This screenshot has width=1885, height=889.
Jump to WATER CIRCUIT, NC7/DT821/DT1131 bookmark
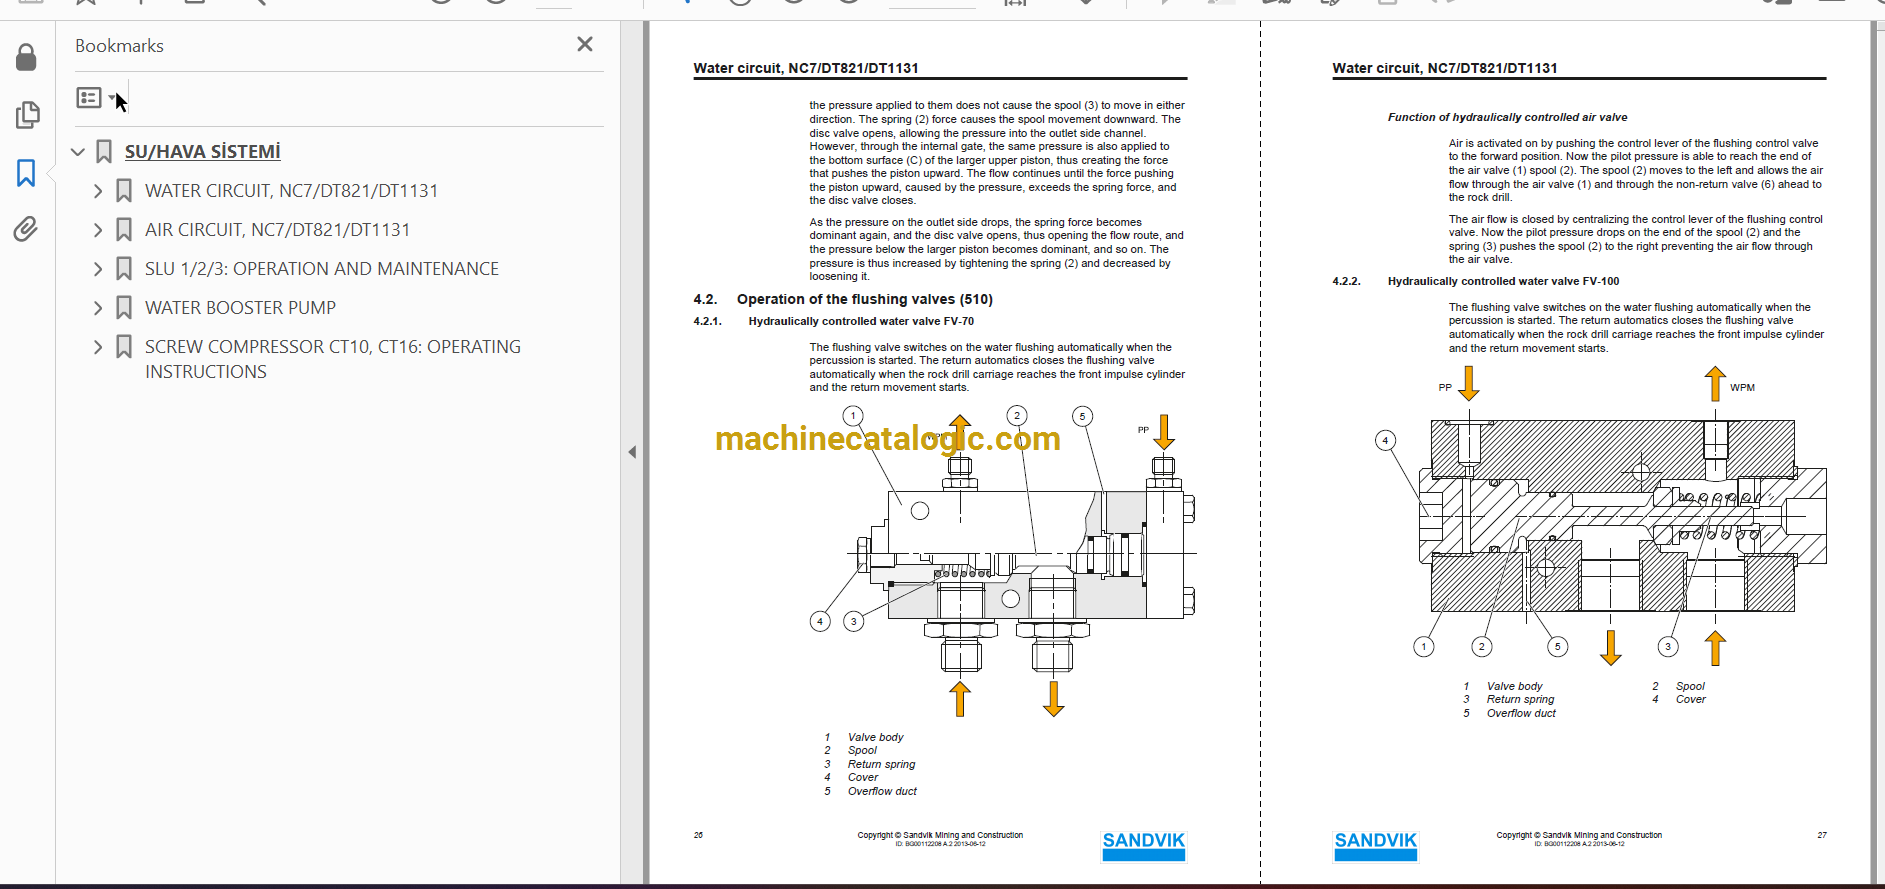click(291, 191)
